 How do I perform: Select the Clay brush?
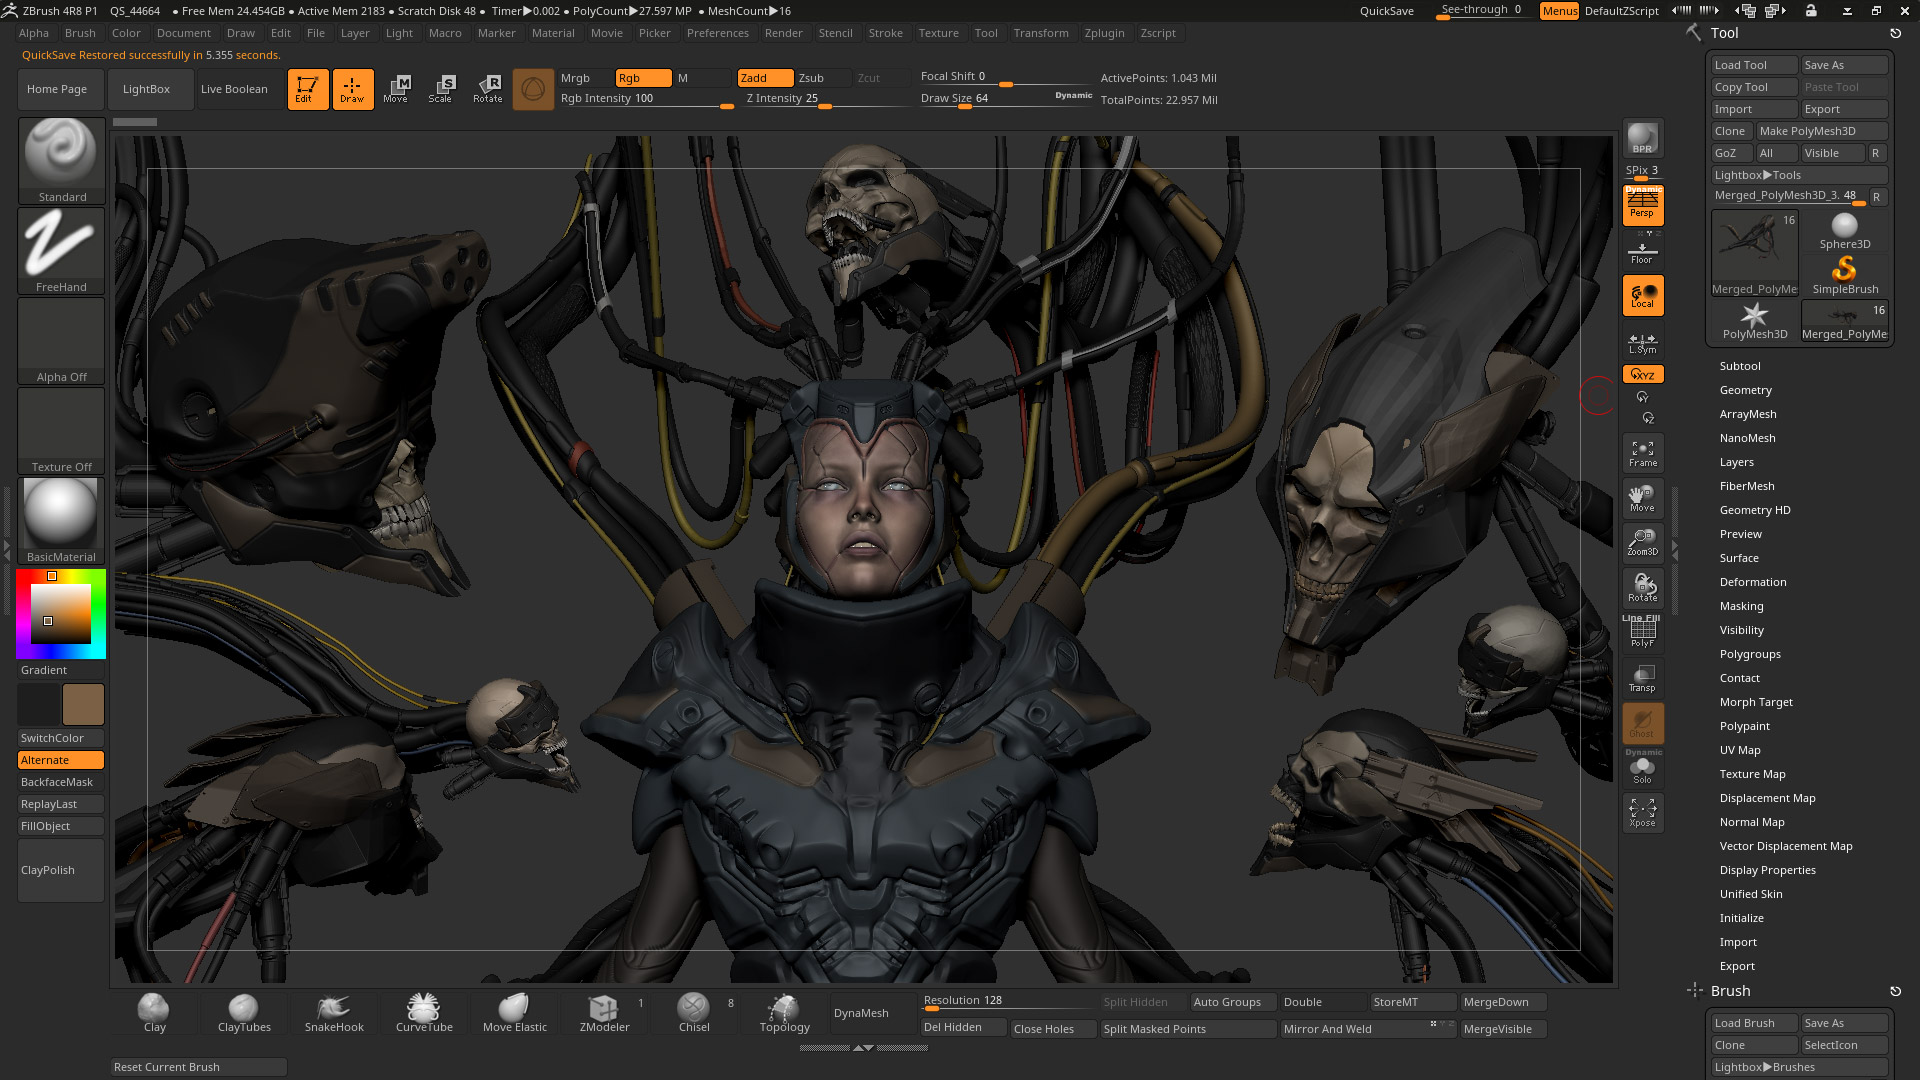coord(154,1013)
